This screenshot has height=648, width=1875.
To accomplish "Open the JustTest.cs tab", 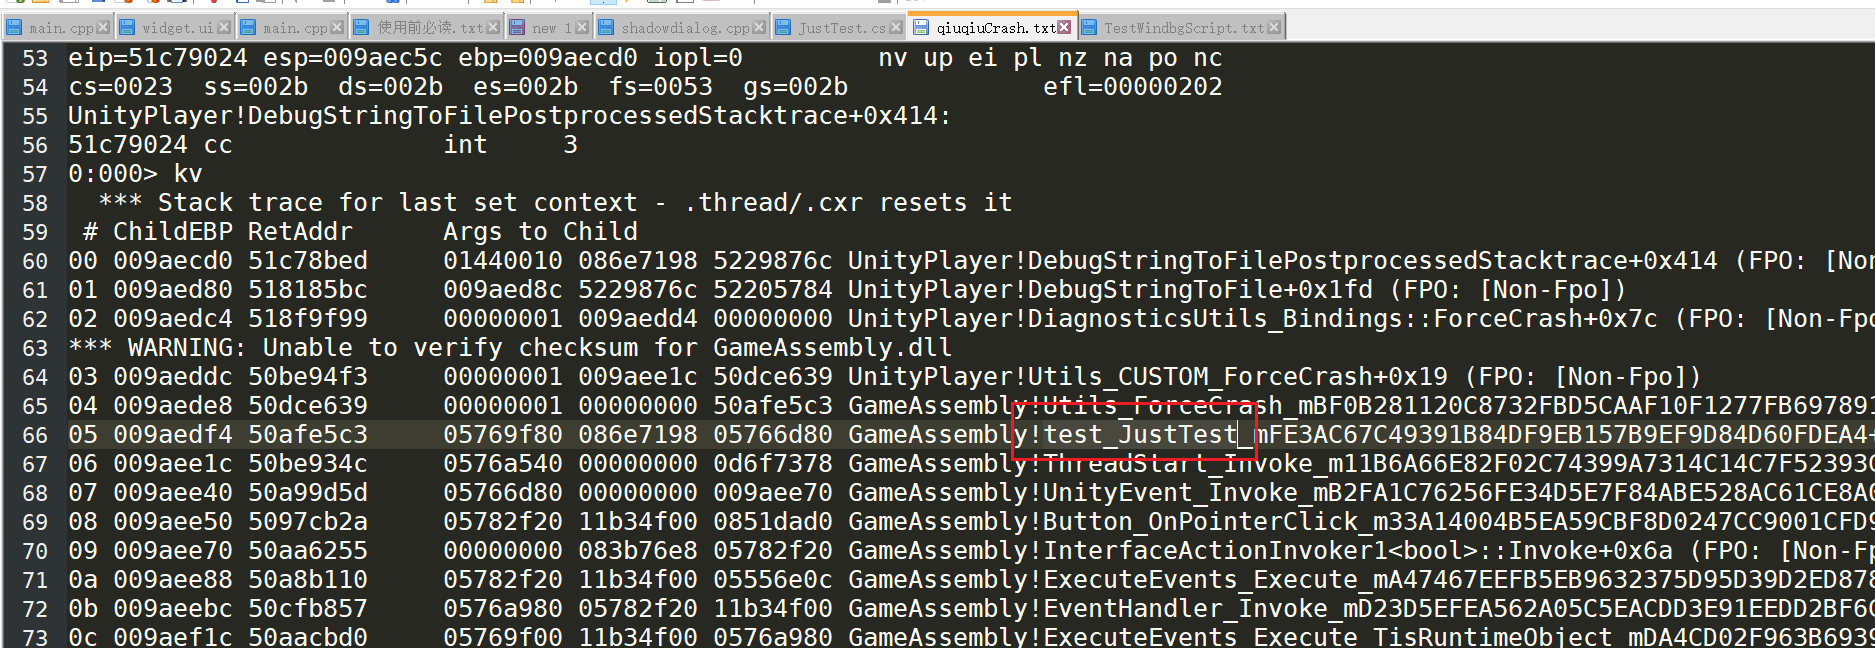I will 840,28.
